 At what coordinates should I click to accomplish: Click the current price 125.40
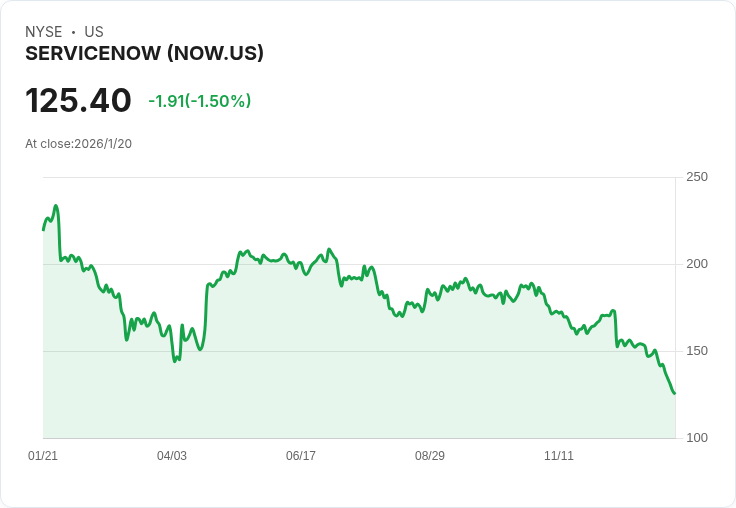(78, 101)
